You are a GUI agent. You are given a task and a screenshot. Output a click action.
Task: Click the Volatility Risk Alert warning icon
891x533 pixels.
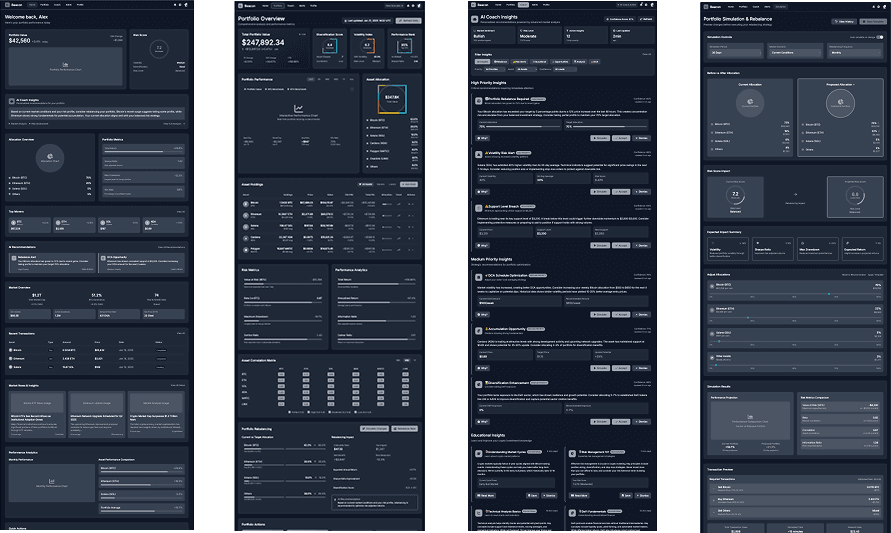tap(479, 154)
